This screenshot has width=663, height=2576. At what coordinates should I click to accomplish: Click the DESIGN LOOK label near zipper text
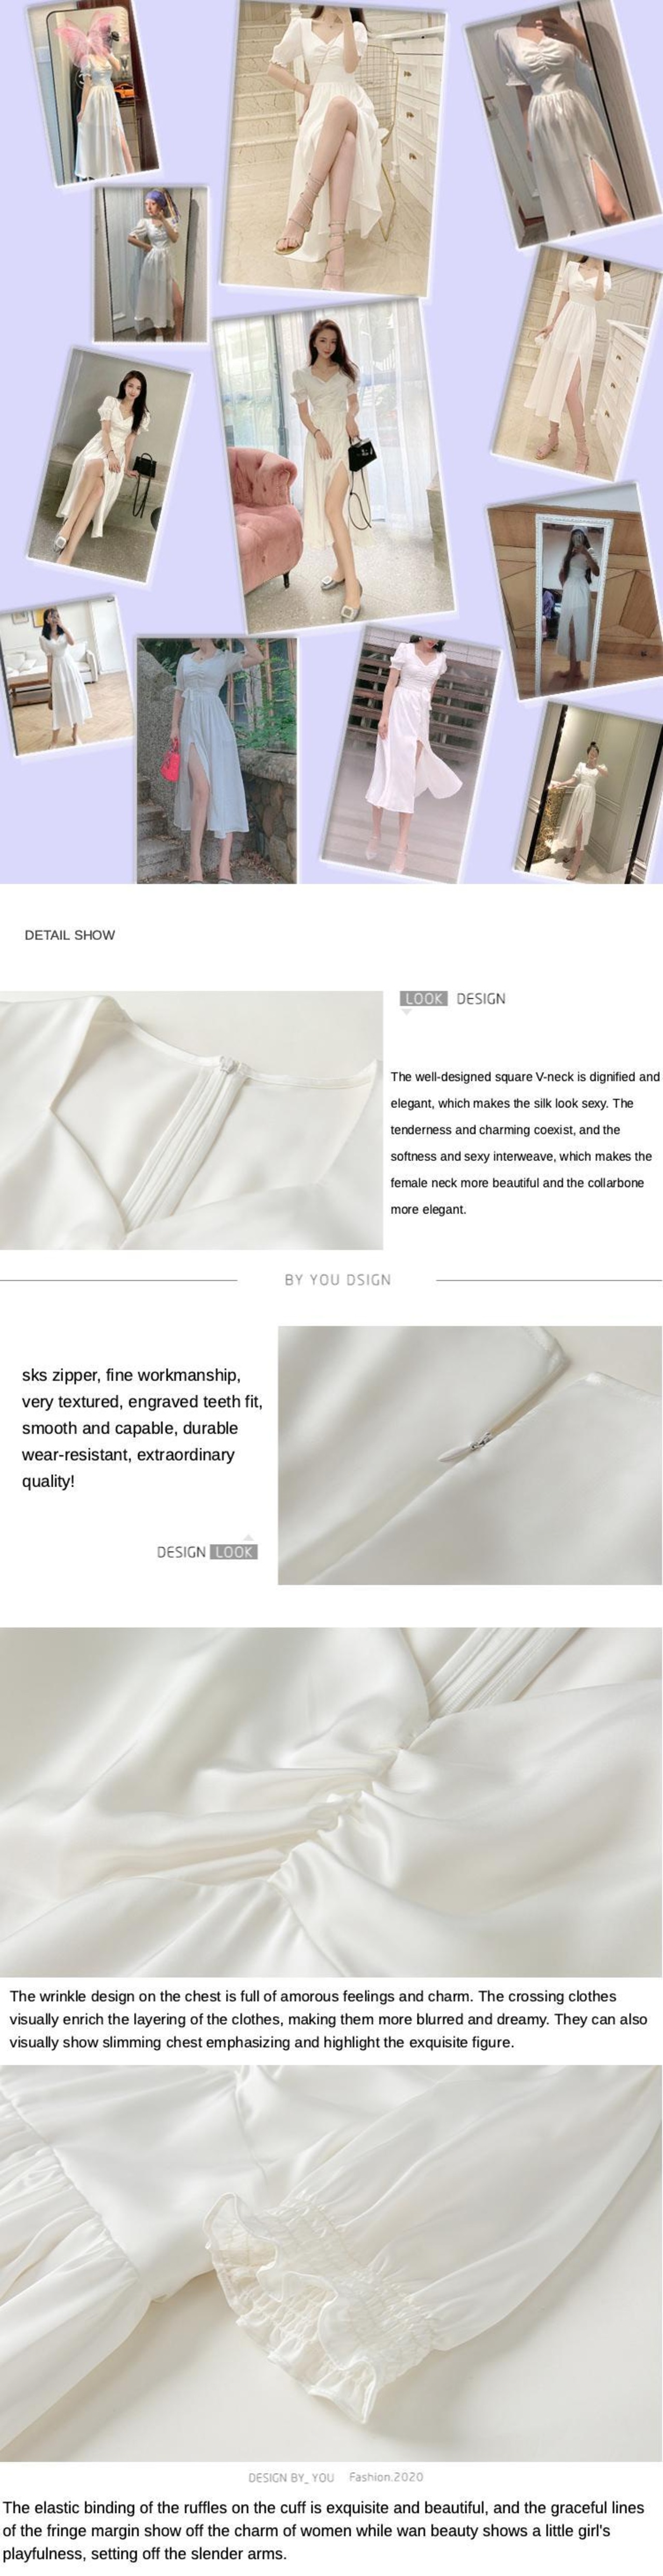(x=207, y=1552)
